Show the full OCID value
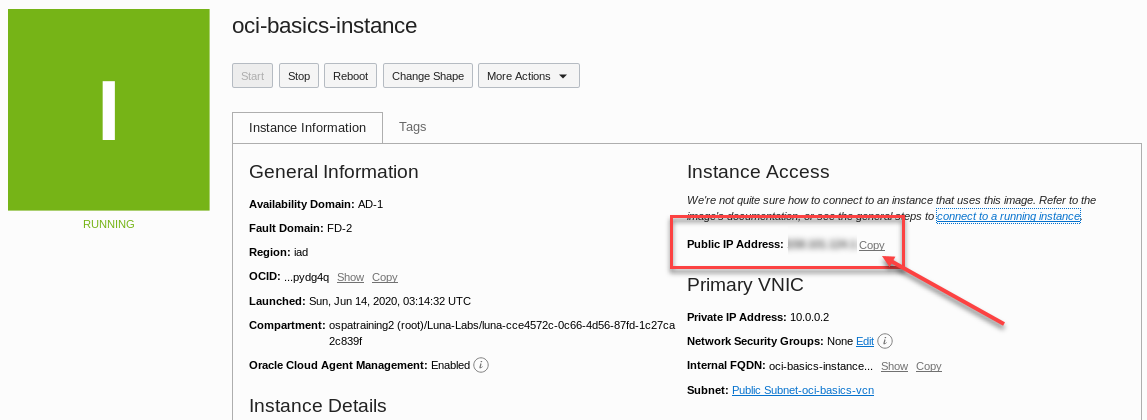This screenshot has height=420, width=1147. [350, 277]
